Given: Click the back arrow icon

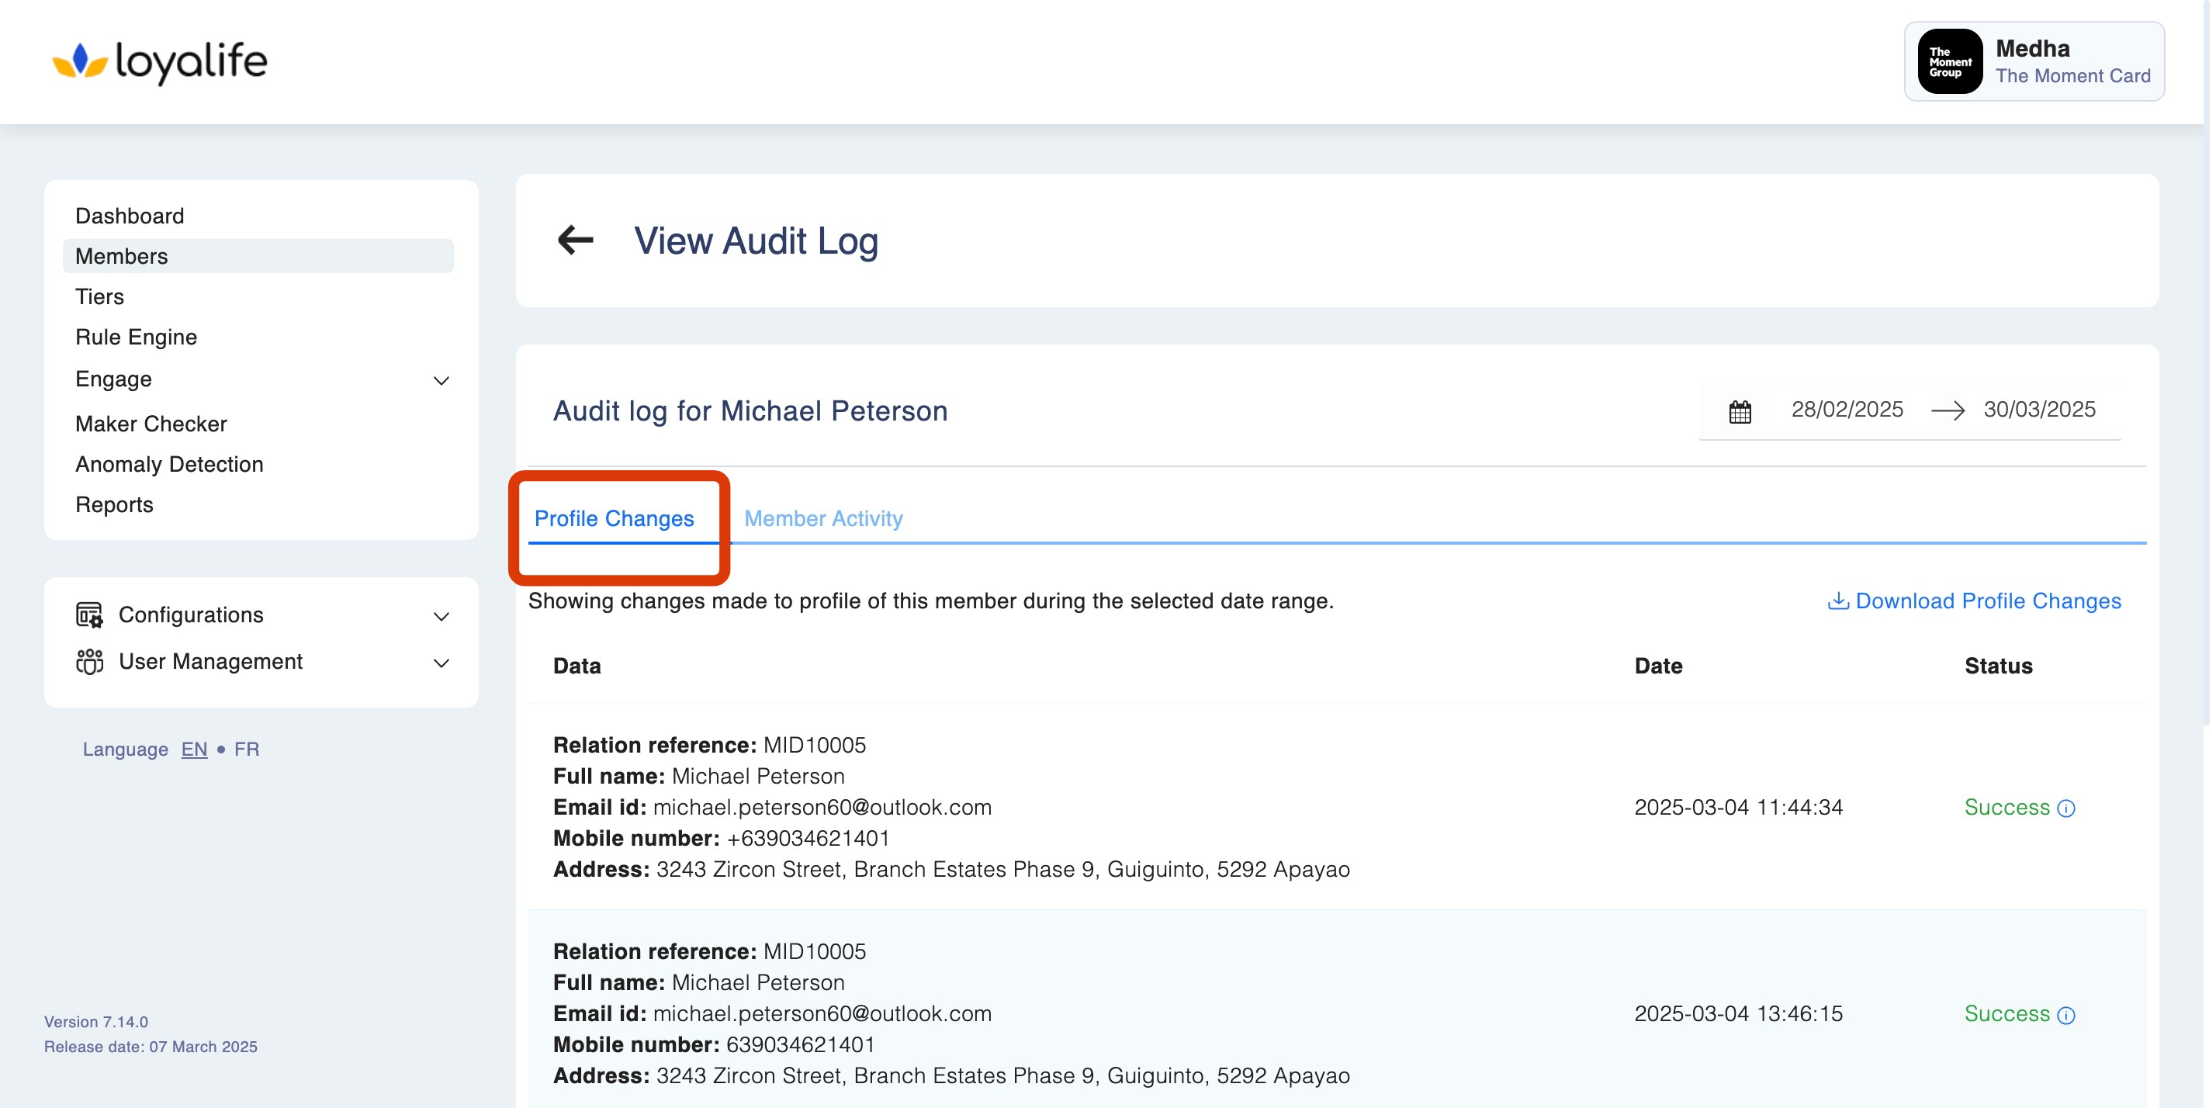Looking at the screenshot, I should [x=575, y=240].
